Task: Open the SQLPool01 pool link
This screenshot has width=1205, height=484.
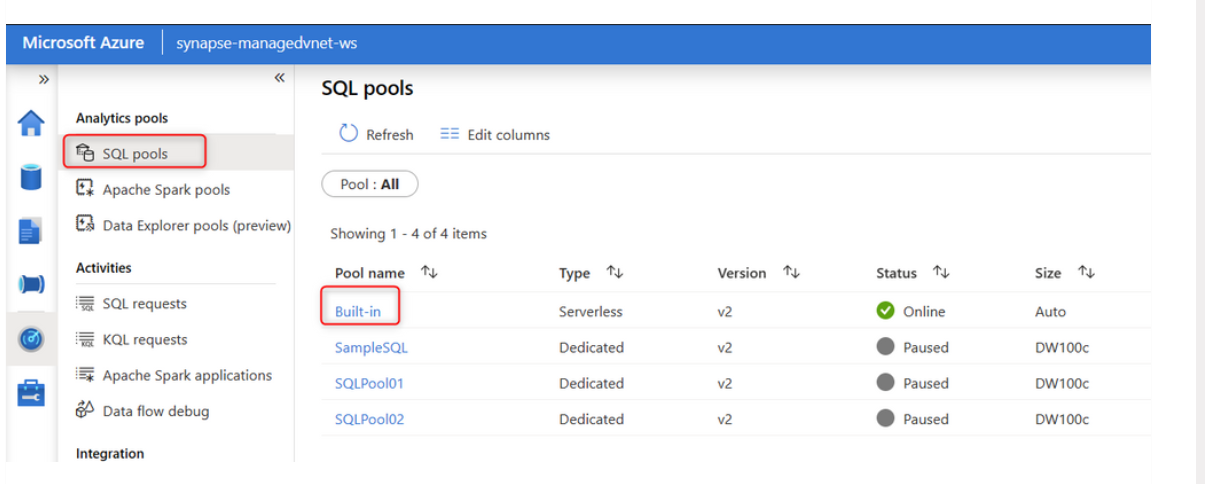Action: 369,383
